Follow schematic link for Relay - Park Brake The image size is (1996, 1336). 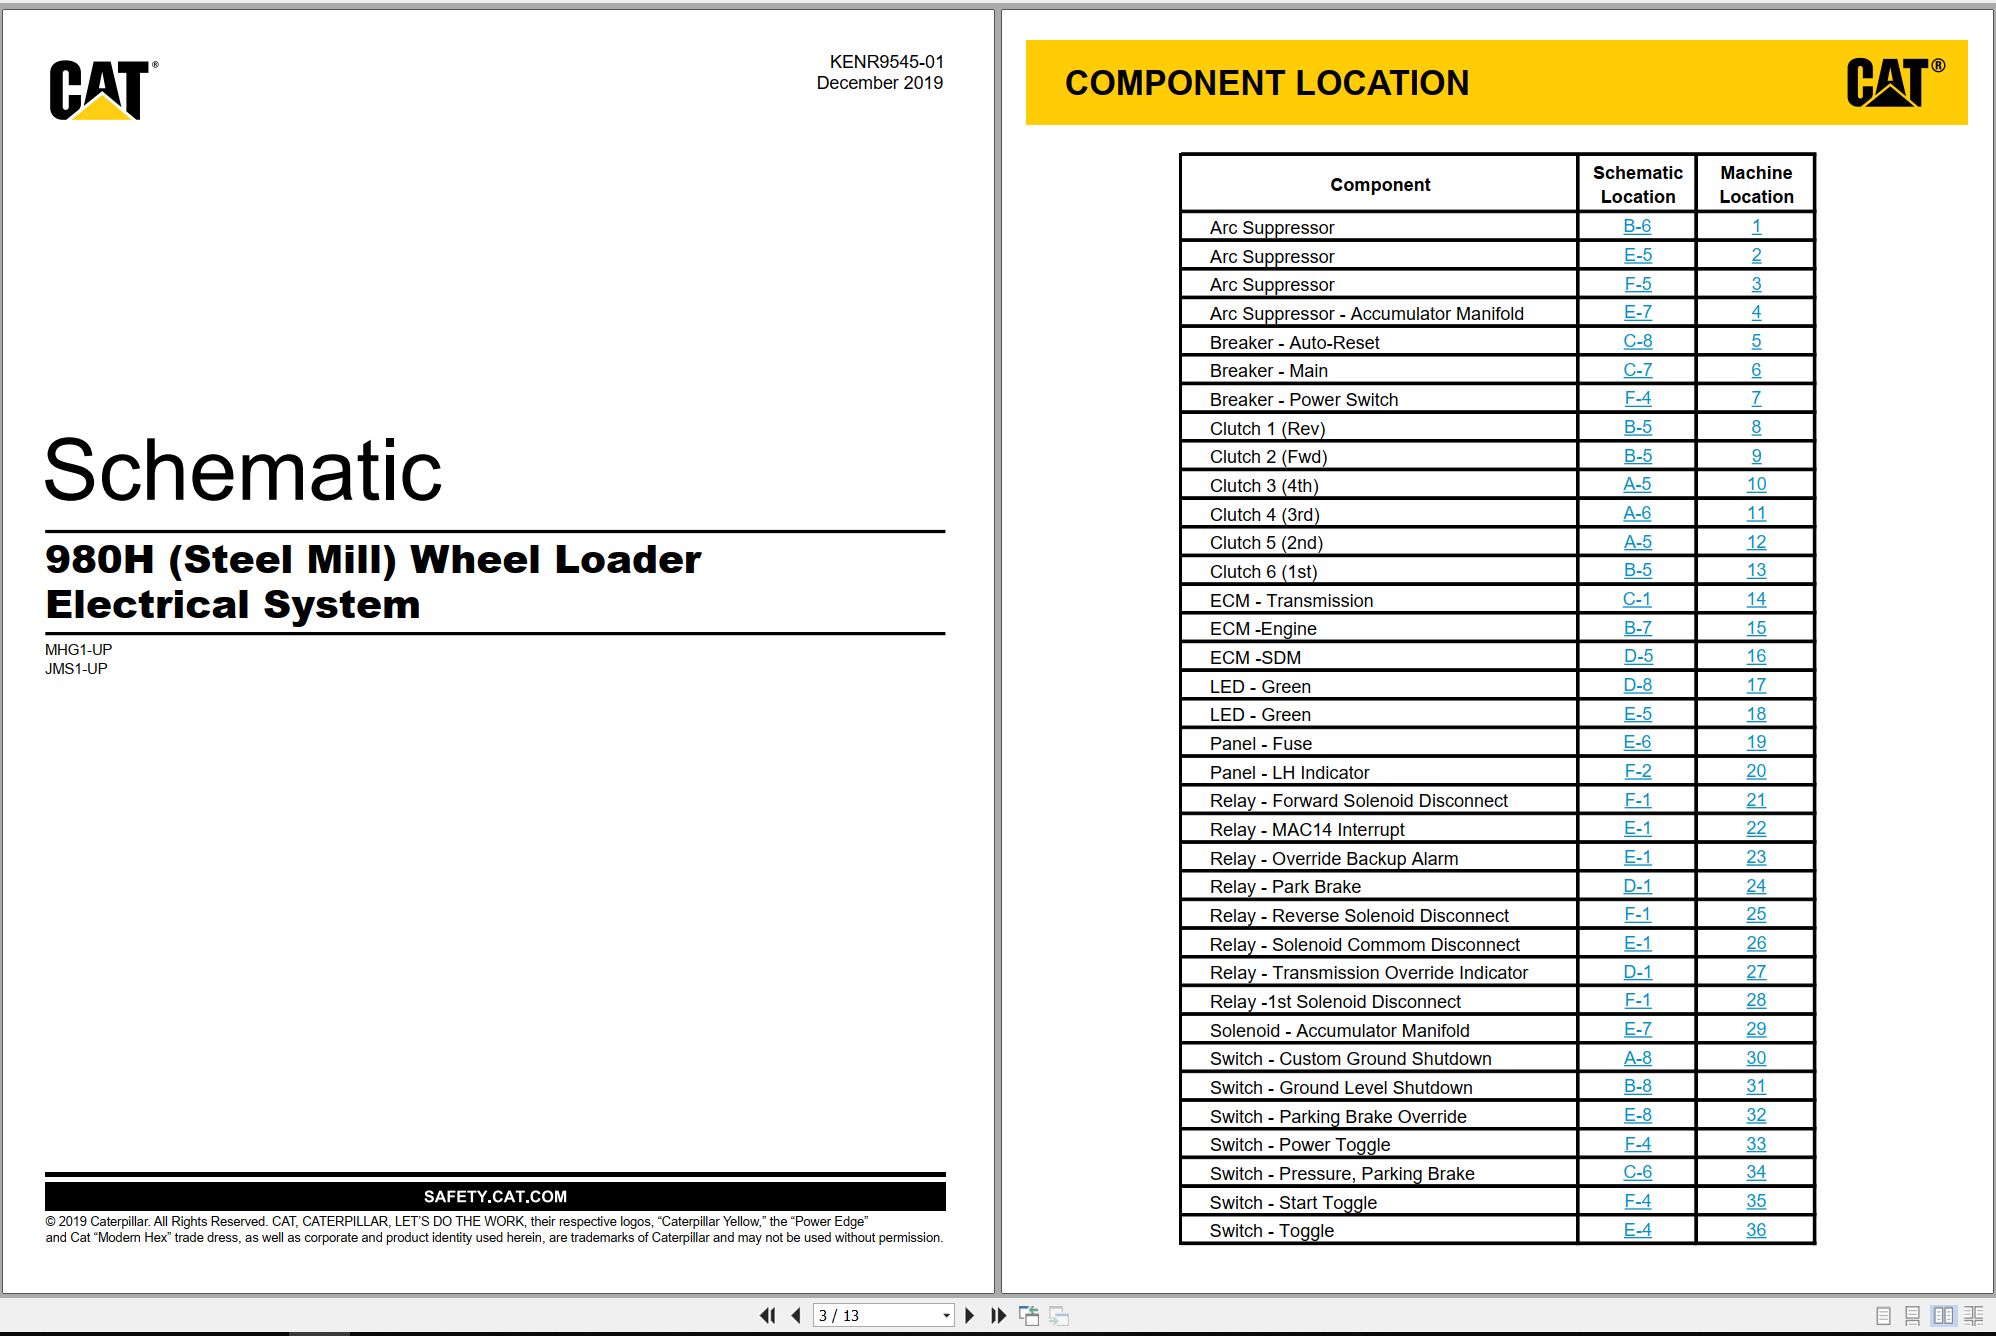tap(1637, 886)
